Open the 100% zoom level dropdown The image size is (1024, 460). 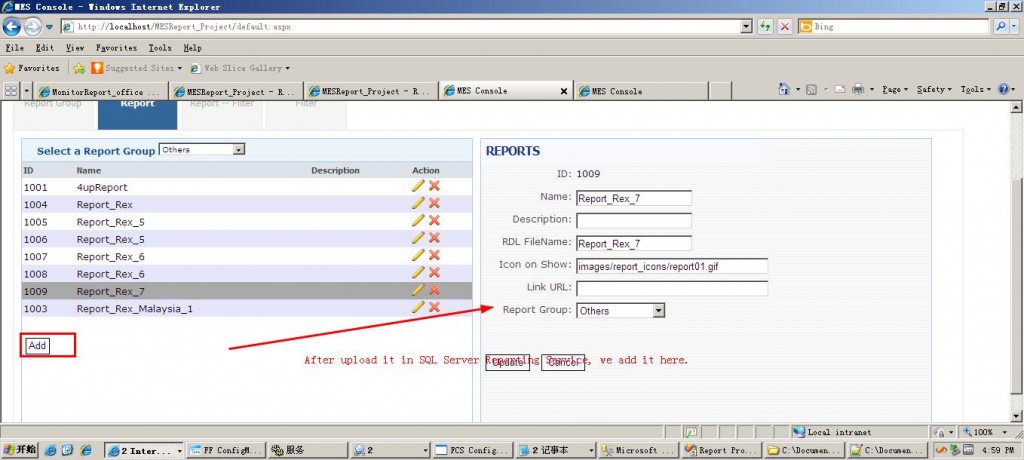click(1005, 432)
